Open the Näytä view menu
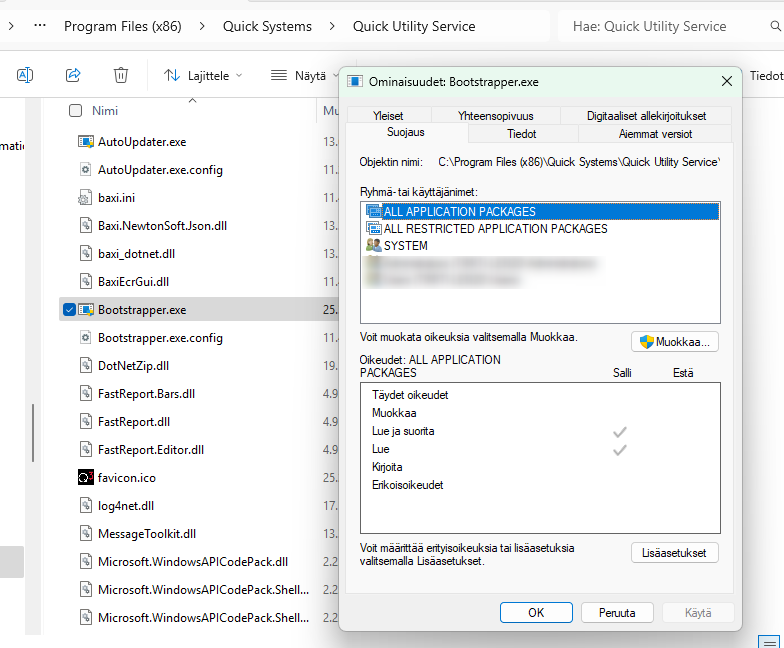 [303, 76]
